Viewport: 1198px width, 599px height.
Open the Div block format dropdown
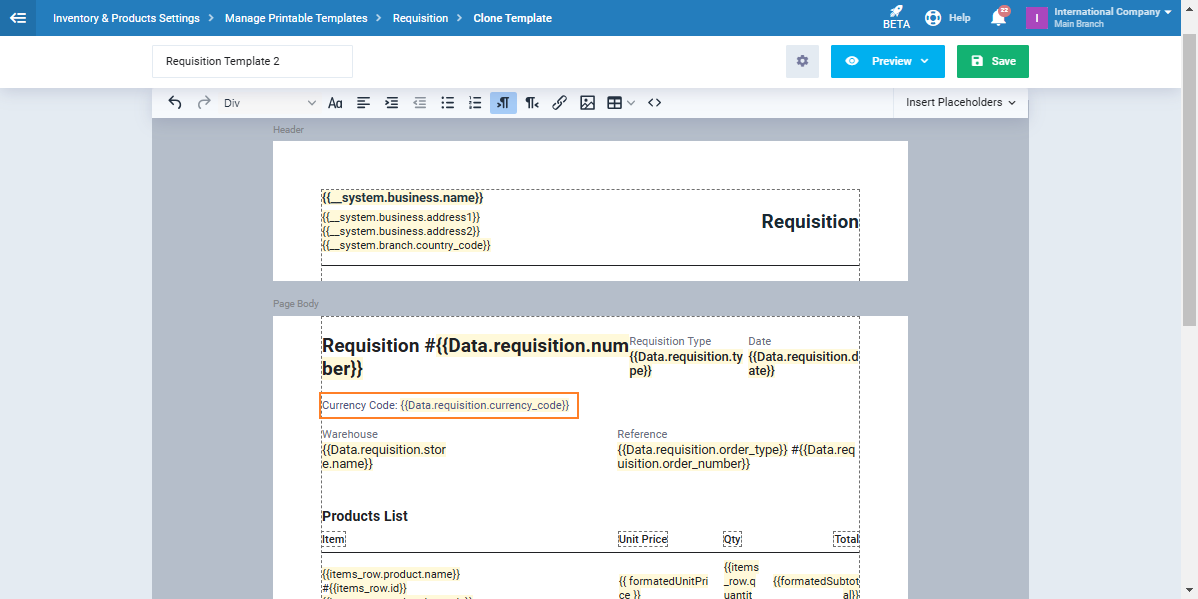pos(269,103)
